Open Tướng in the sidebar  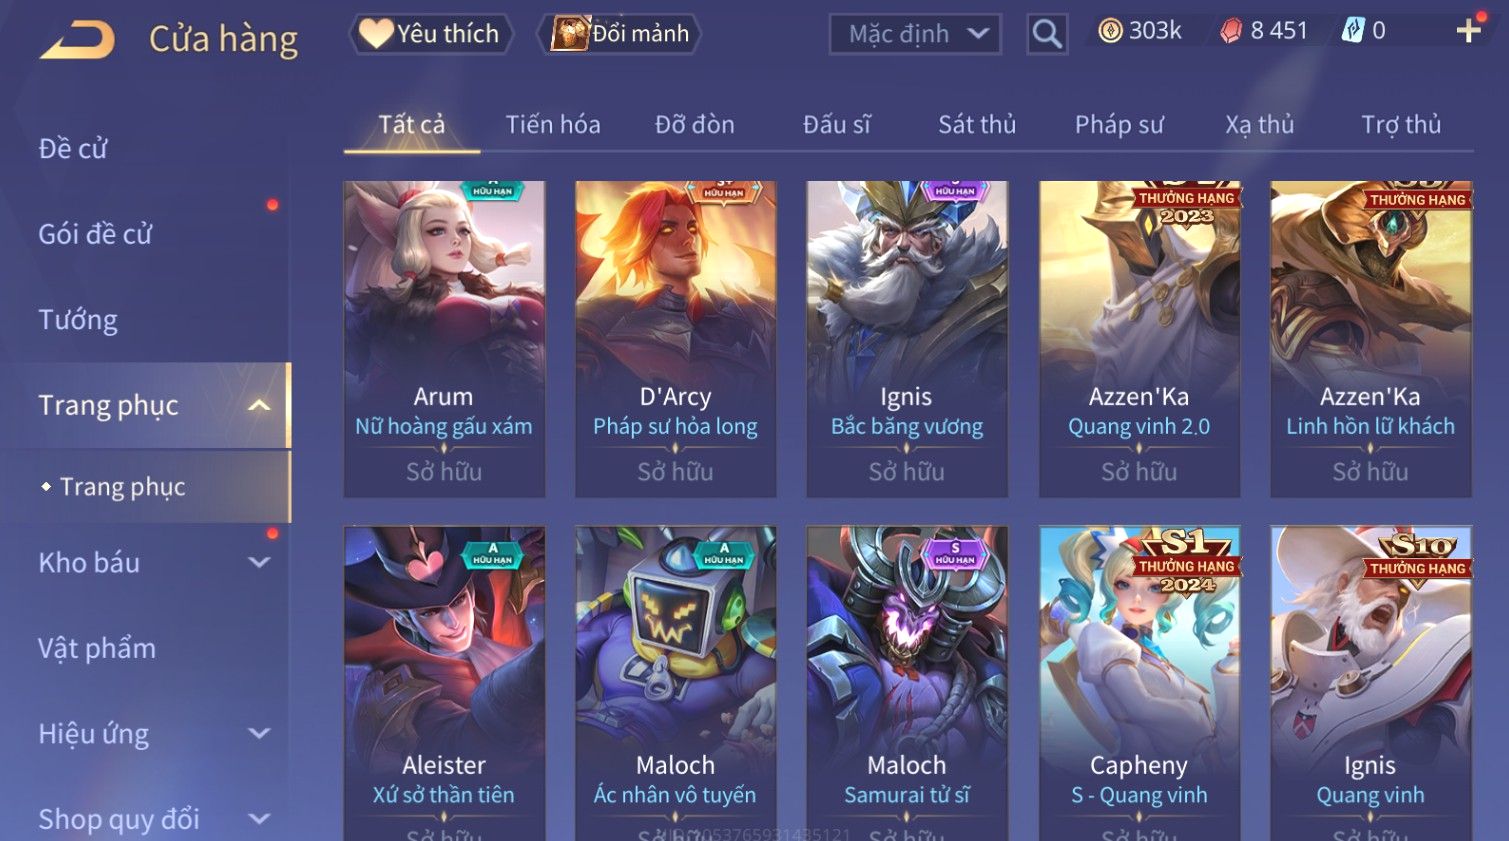(78, 320)
